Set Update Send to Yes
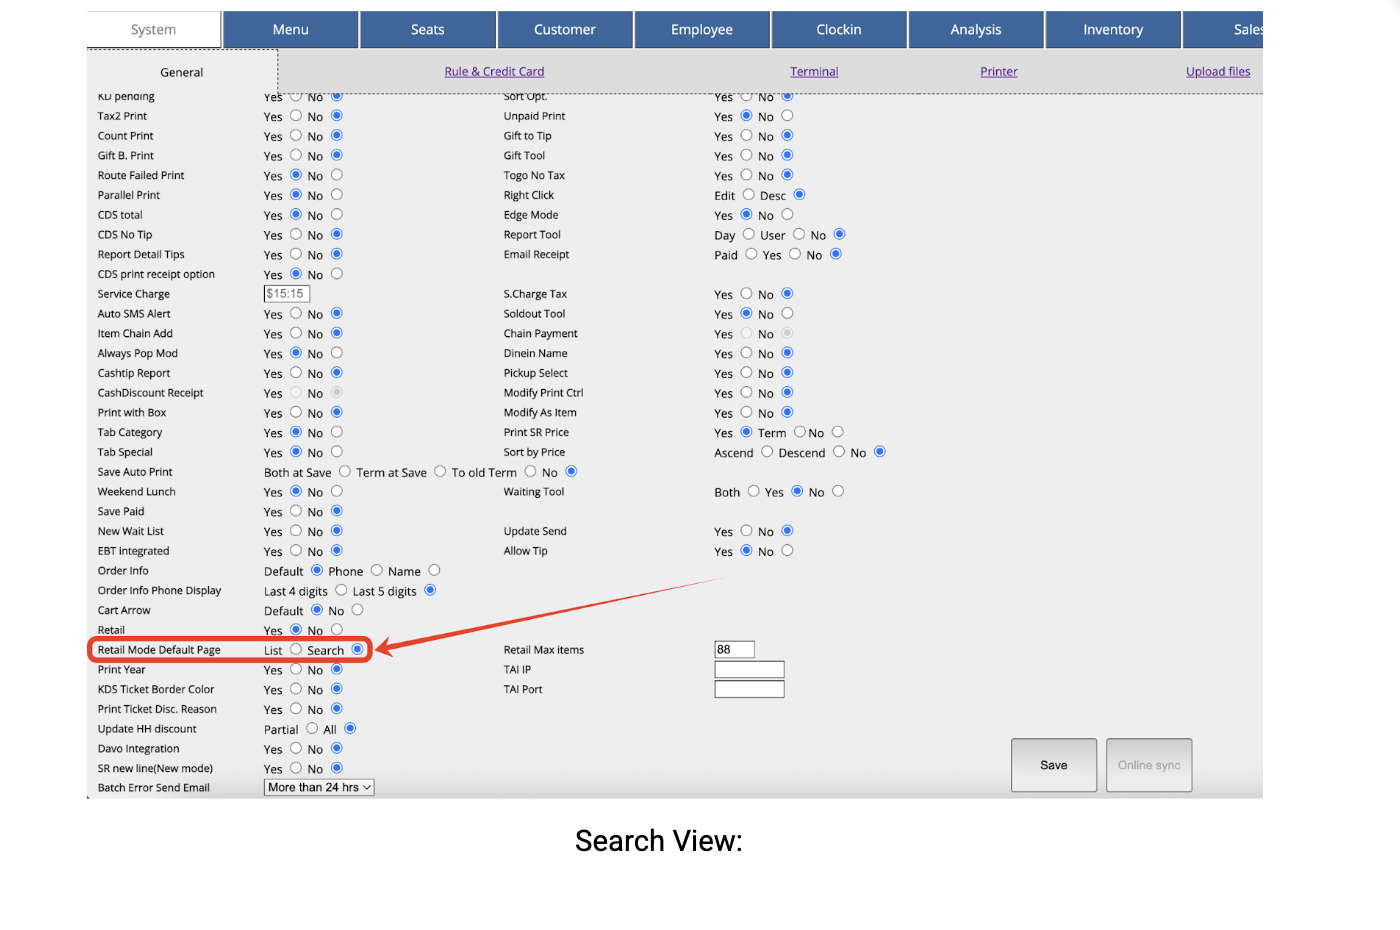Screen dimensions: 1400x930 click(x=747, y=531)
